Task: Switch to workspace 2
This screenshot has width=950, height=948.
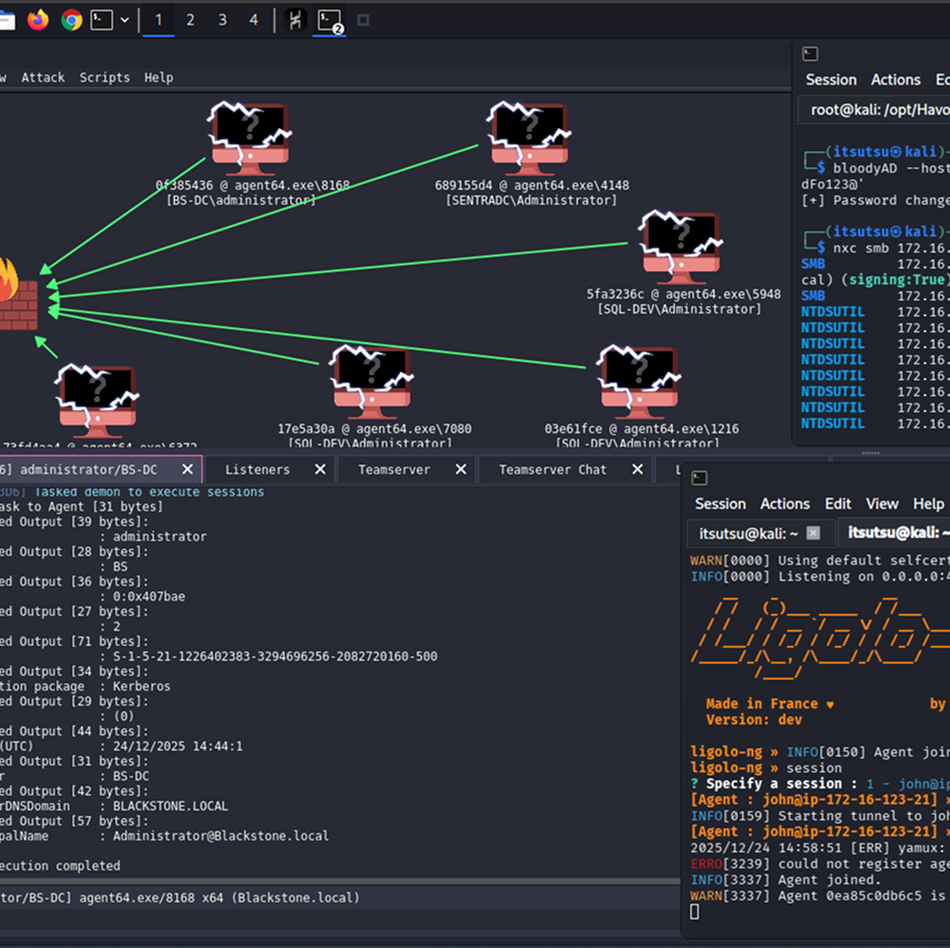Action: coord(190,20)
